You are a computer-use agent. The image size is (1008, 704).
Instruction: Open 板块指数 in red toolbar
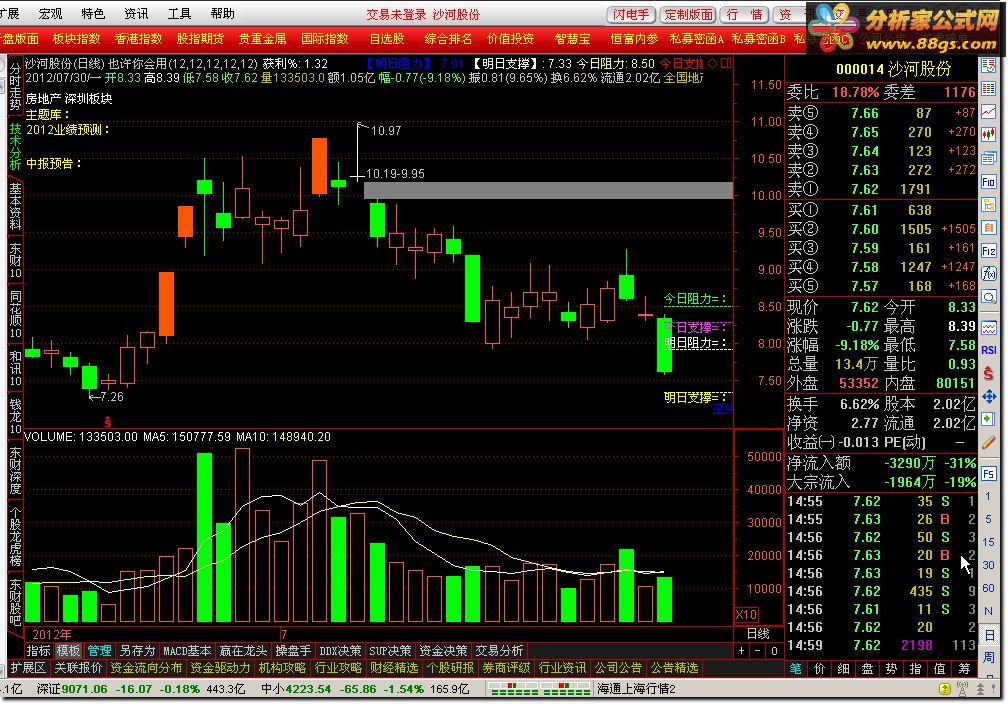tap(76, 39)
